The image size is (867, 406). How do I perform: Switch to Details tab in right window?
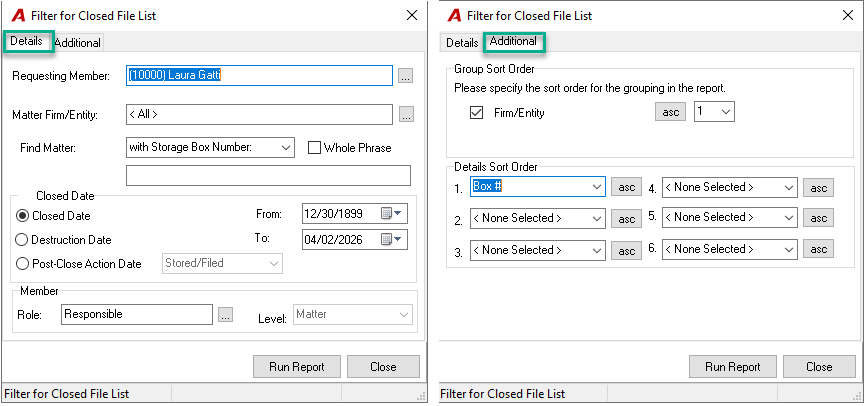[462, 43]
